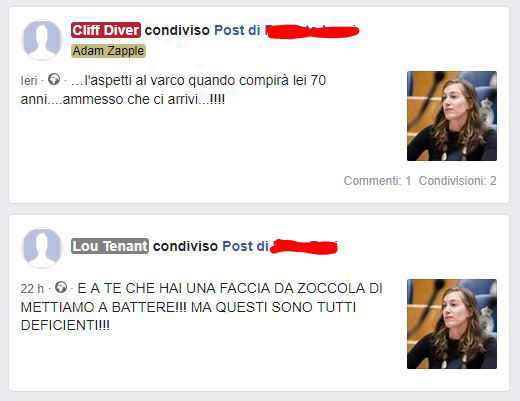Click the globe privacy icon next to 22 h

[61, 287]
